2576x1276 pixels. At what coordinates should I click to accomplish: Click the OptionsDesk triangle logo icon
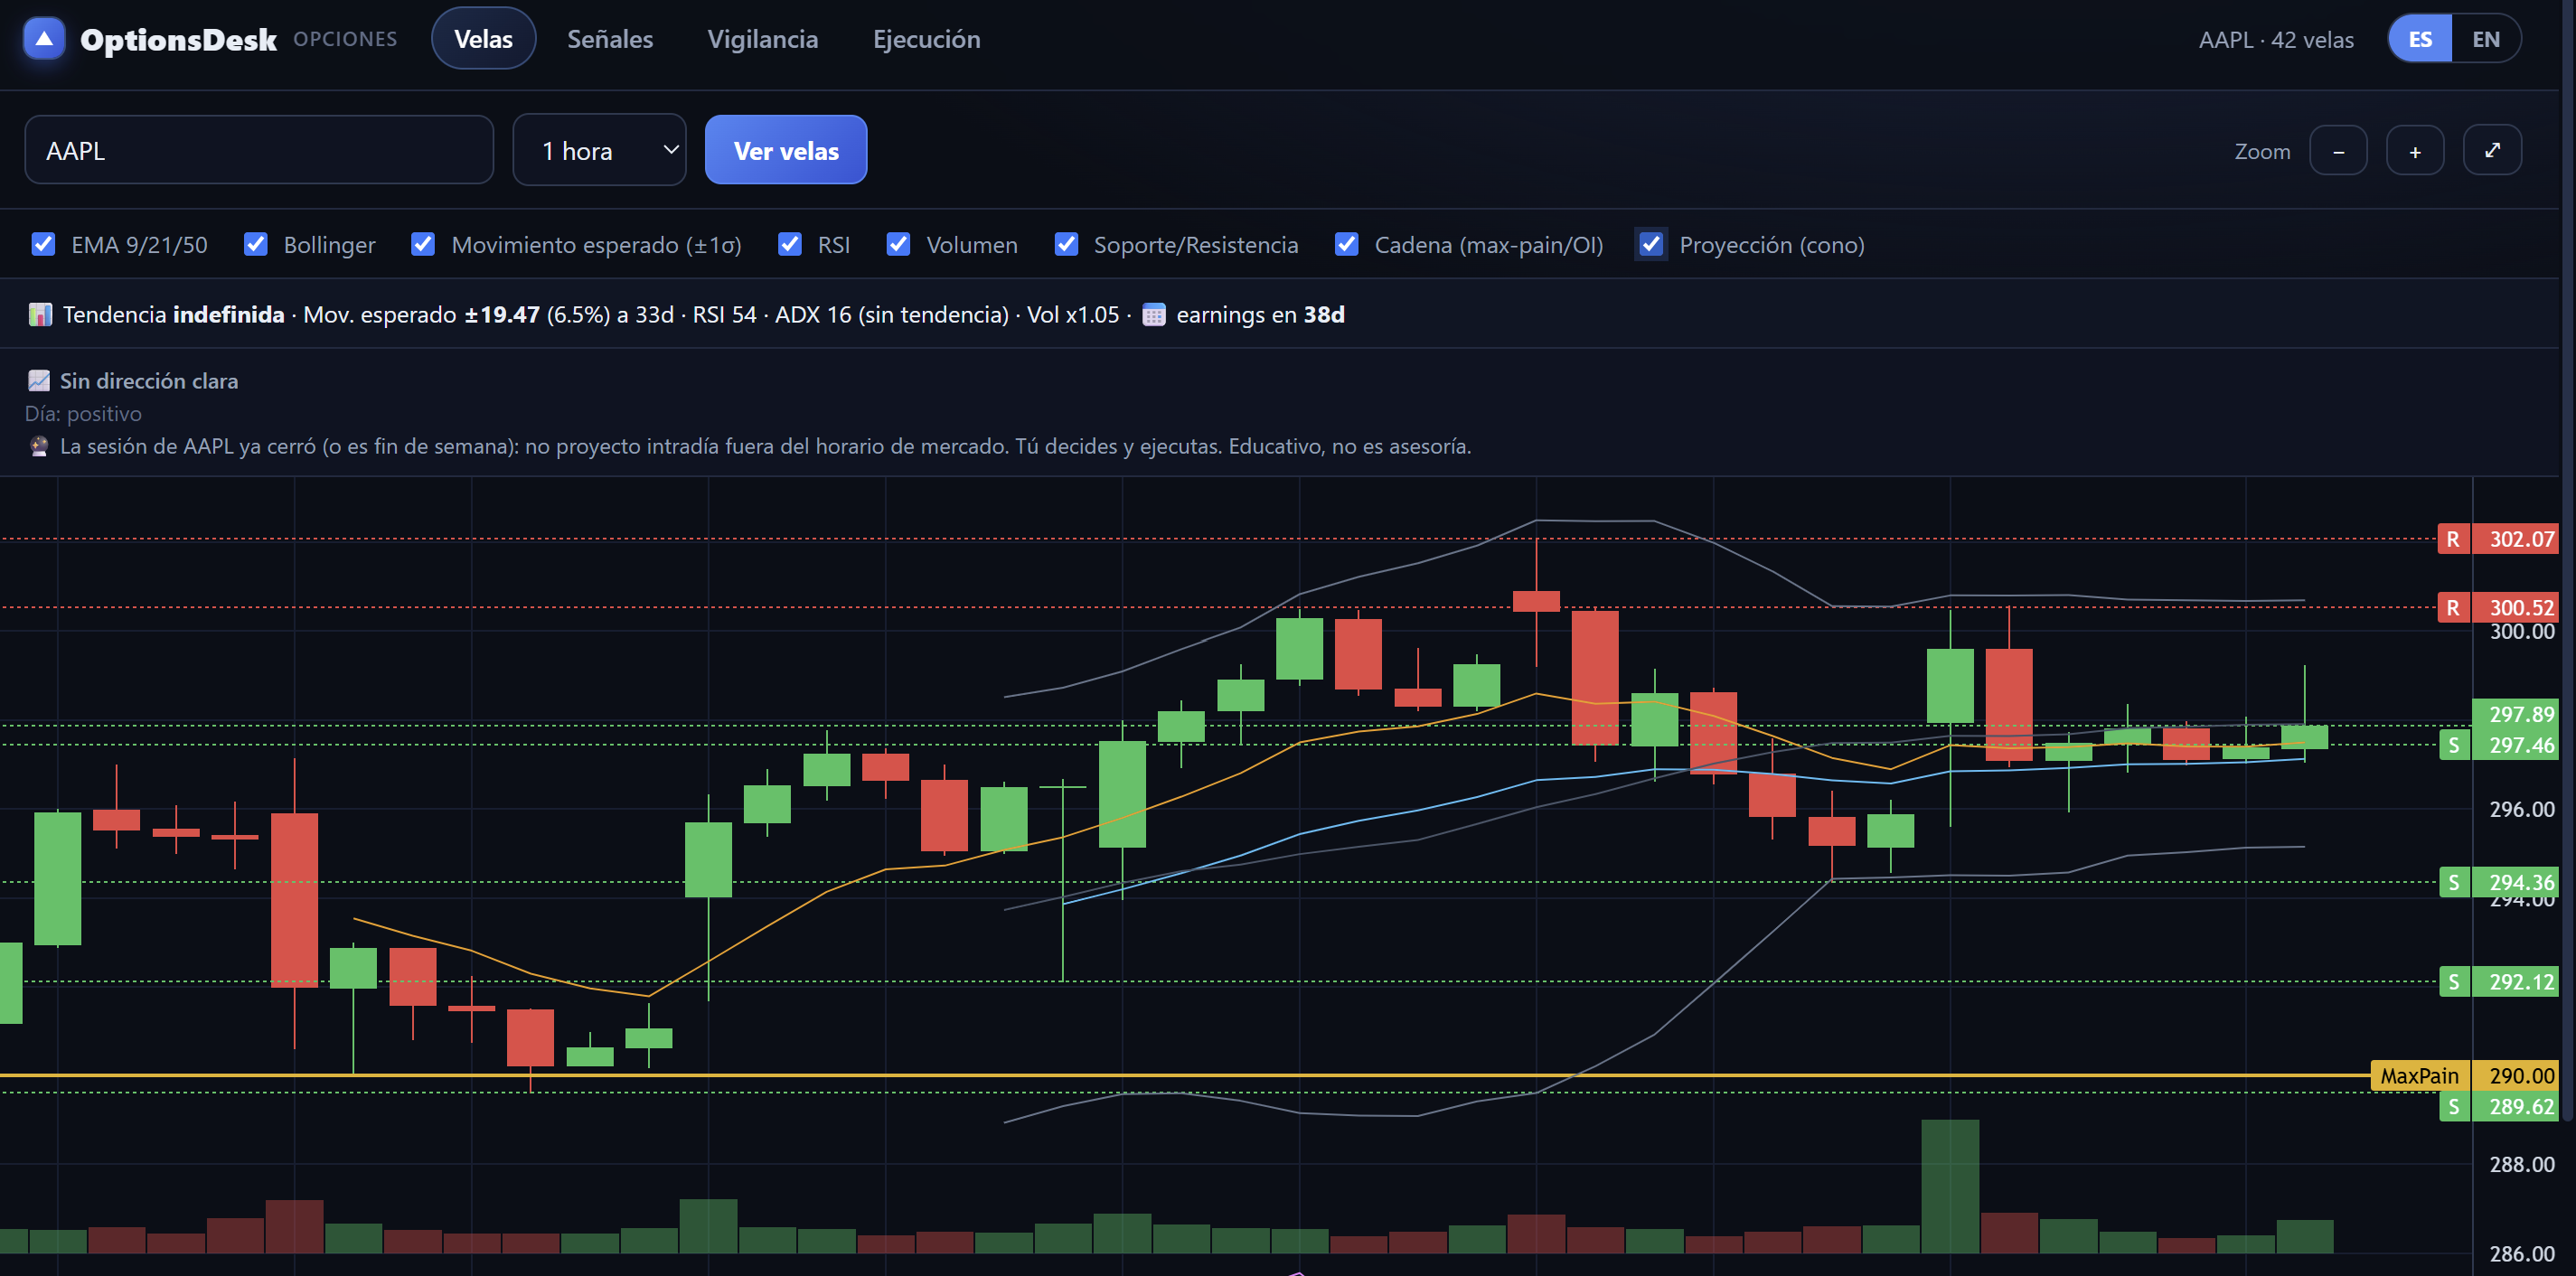(x=44, y=39)
